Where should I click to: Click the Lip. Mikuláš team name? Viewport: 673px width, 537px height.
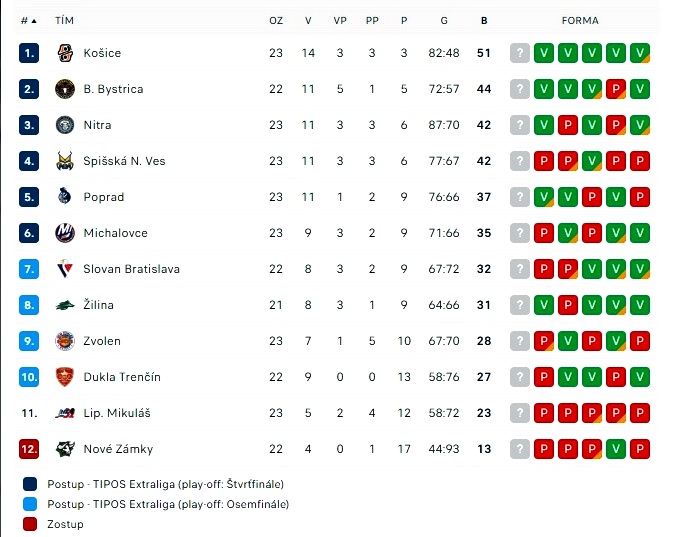click(x=117, y=413)
